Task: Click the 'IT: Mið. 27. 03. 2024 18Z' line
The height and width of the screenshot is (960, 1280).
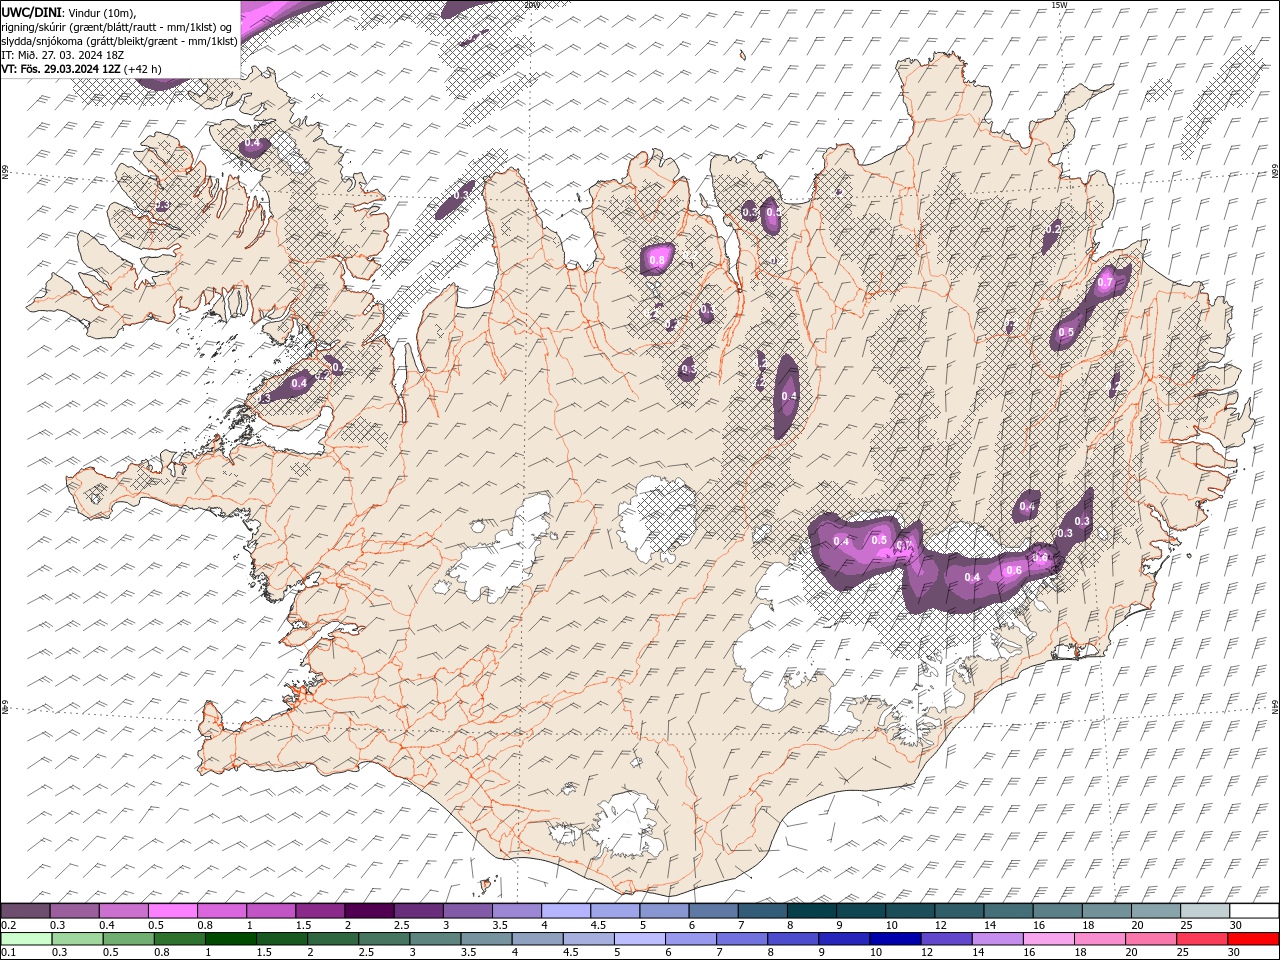Action: [x=63, y=55]
